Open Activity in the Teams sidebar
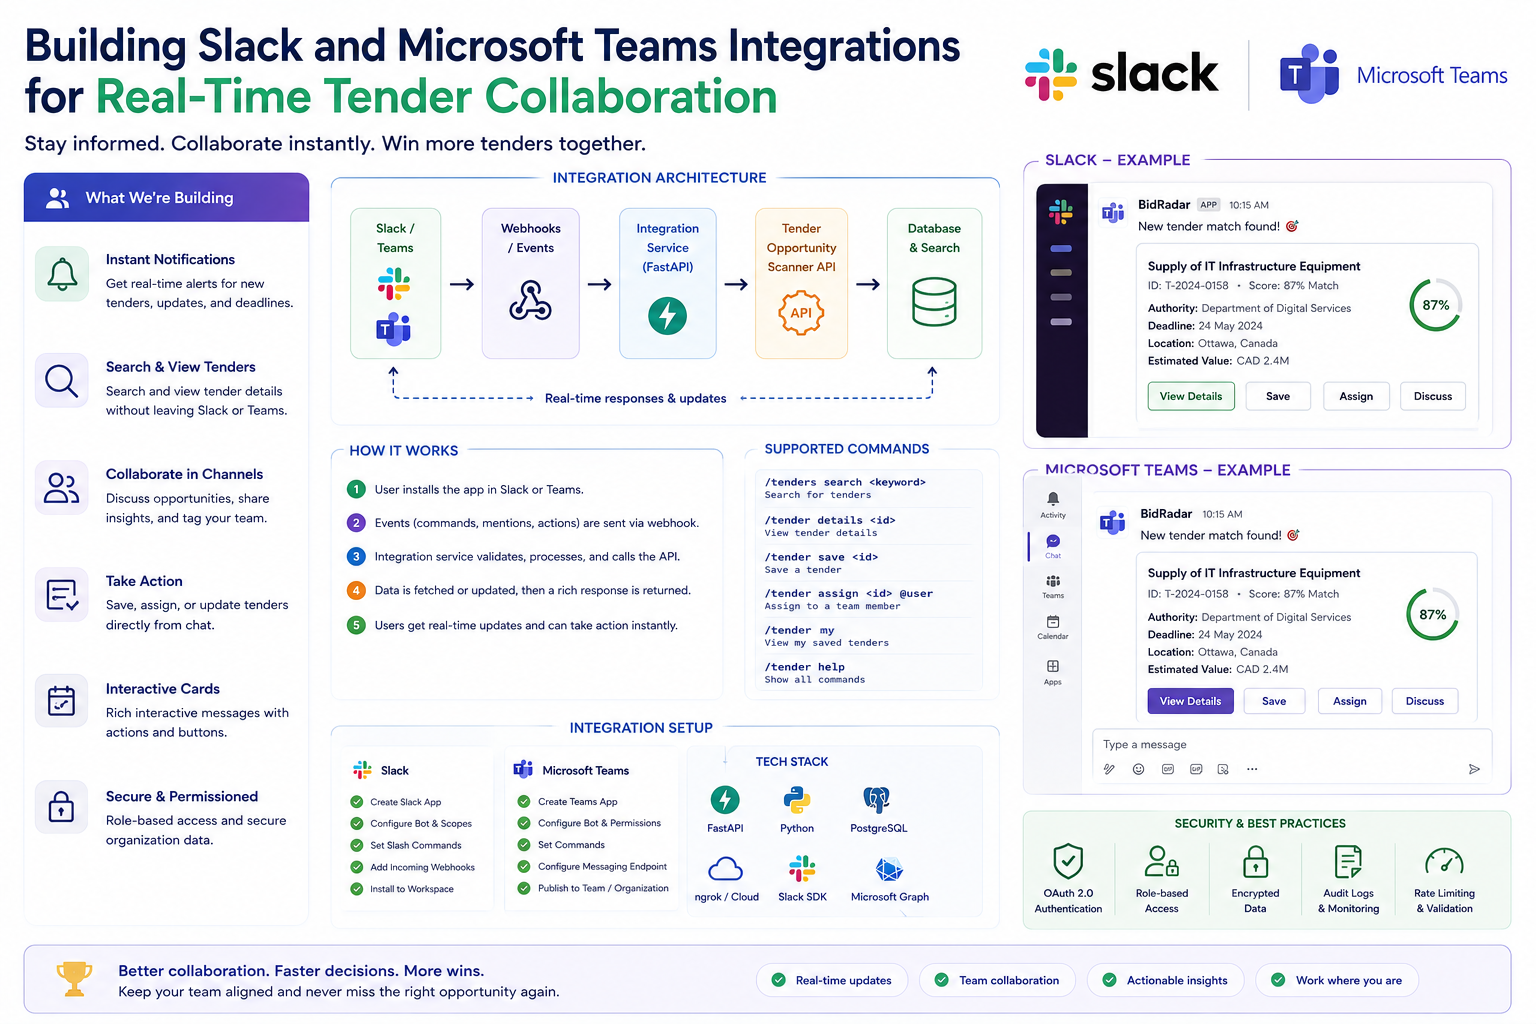 point(1053,504)
